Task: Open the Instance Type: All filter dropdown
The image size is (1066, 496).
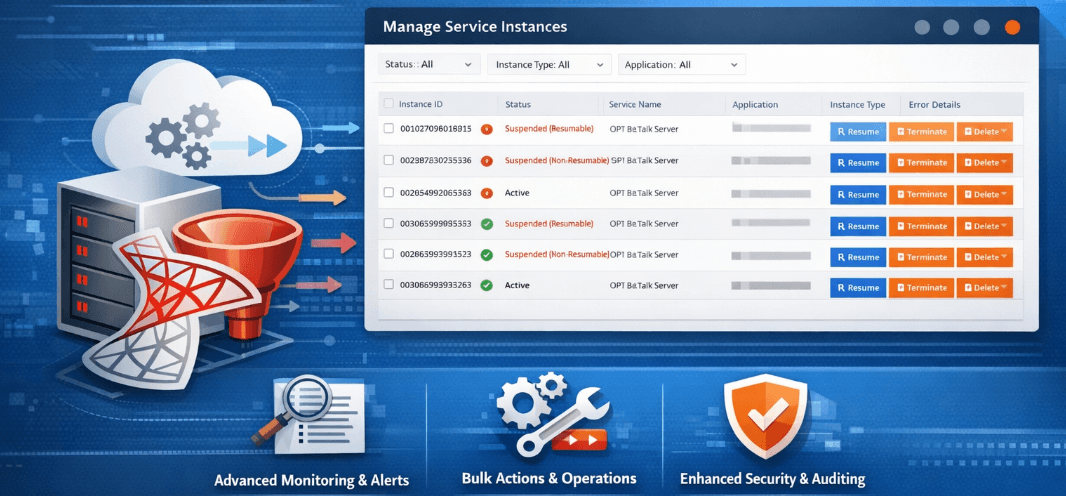Action: point(549,65)
